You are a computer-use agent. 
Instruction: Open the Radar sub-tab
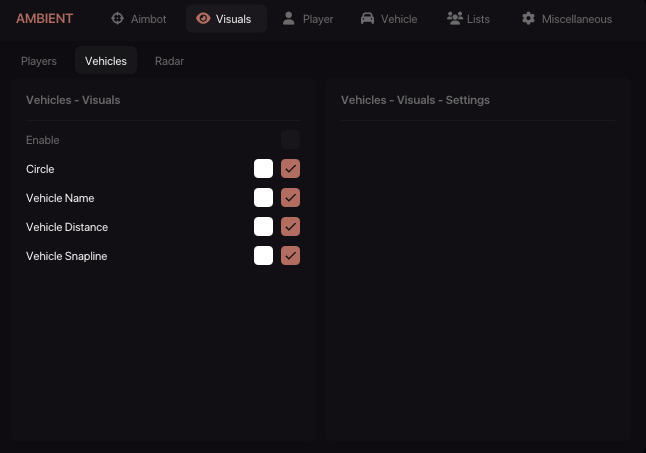pyautogui.click(x=169, y=61)
